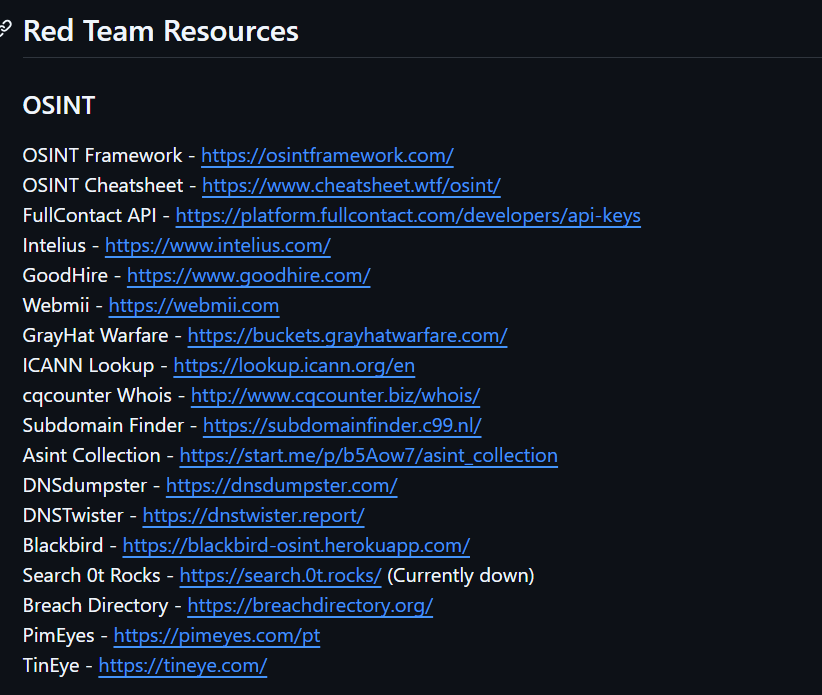
Task: Select the 'TinEye' label text
Action: click(x=51, y=666)
